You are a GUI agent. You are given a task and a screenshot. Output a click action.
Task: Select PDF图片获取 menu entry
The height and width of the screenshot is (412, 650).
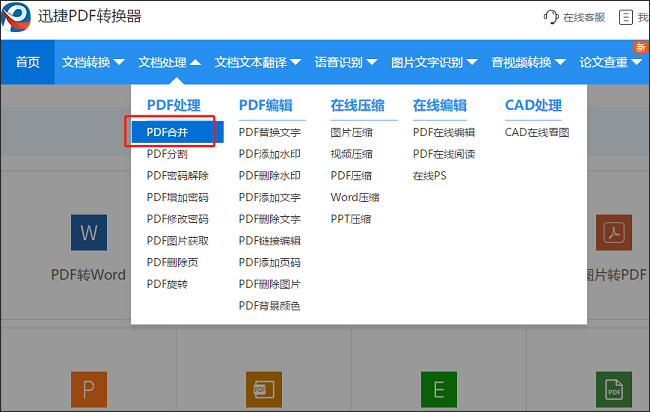pyautogui.click(x=177, y=241)
